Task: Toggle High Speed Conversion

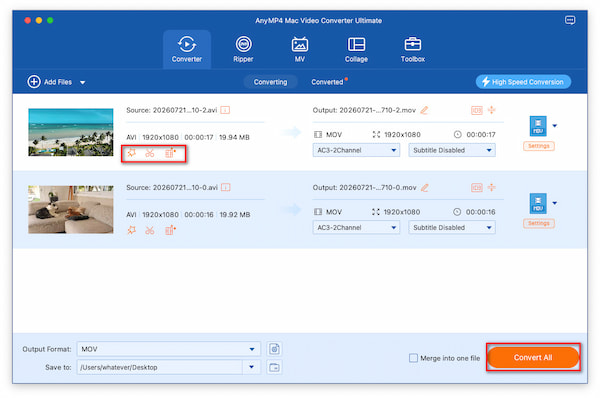Action: [x=523, y=82]
